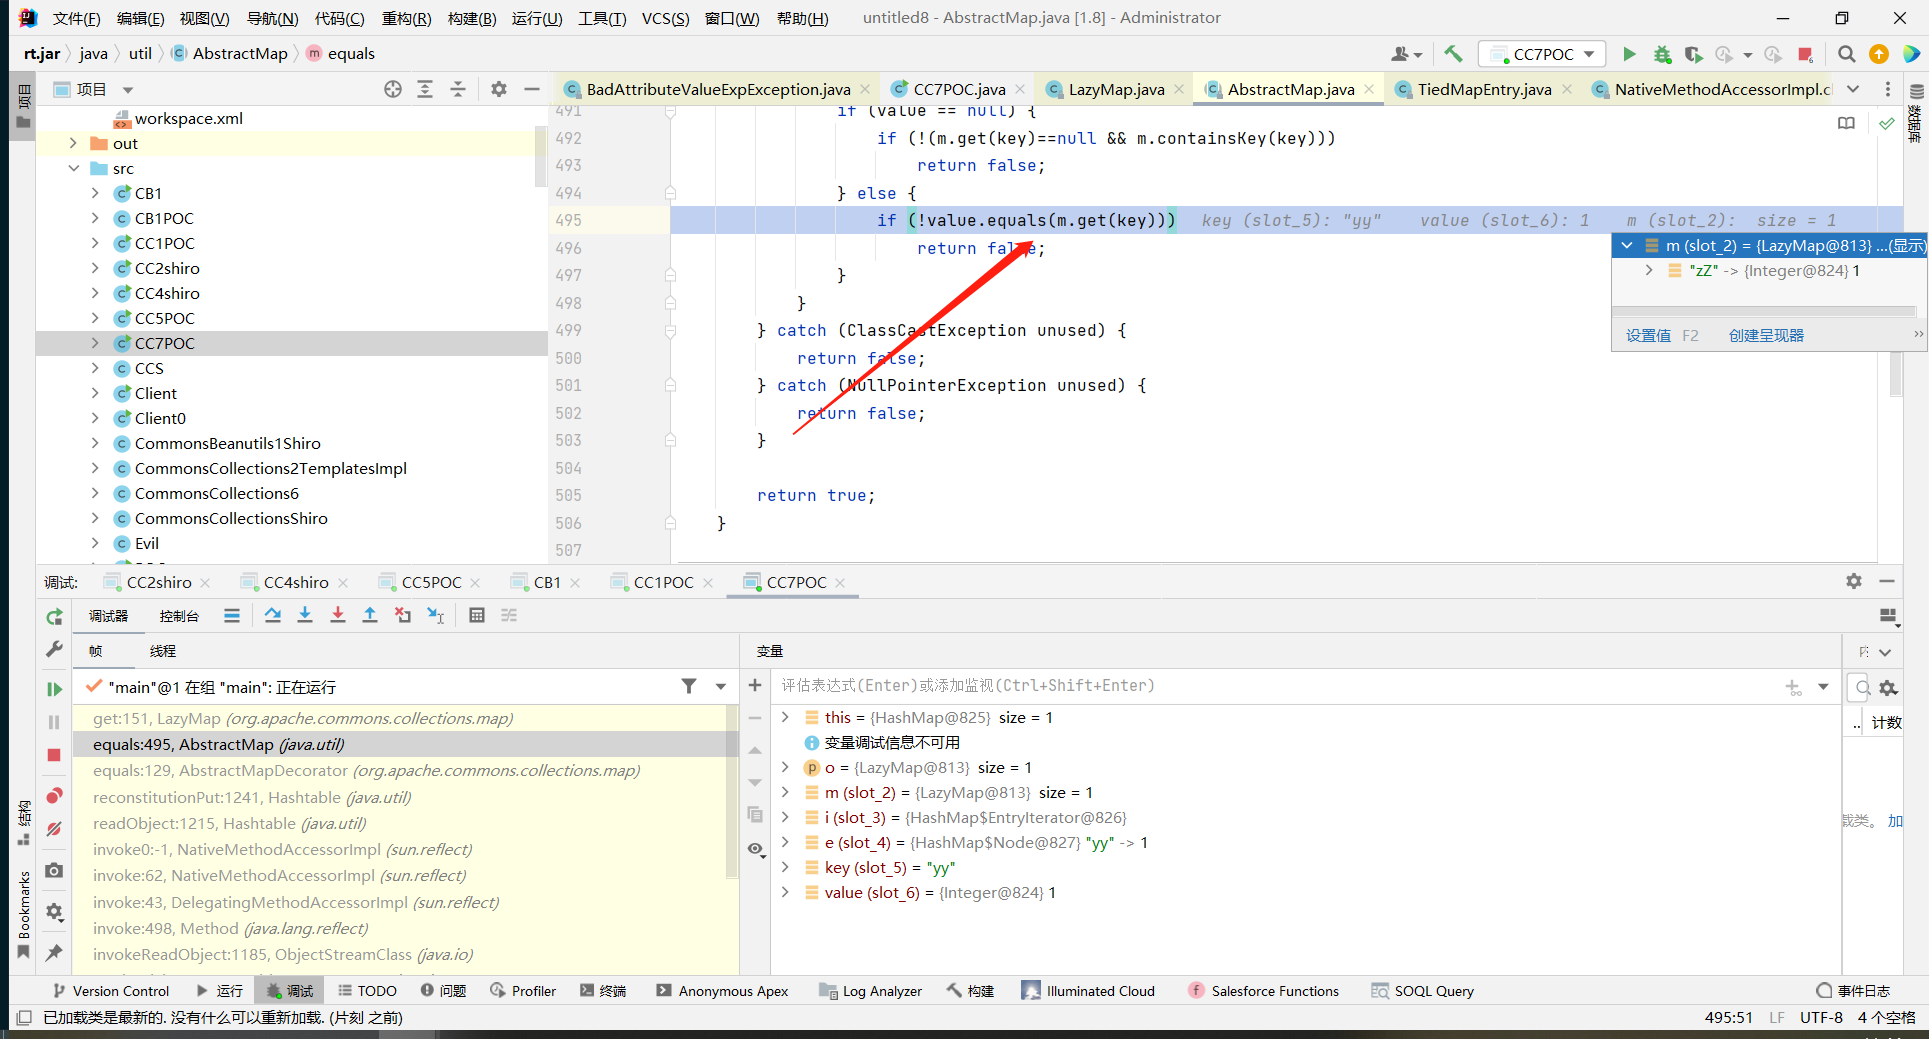Open Anonymous Apex tool window
Image resolution: width=1929 pixels, height=1039 pixels.
[x=722, y=991]
